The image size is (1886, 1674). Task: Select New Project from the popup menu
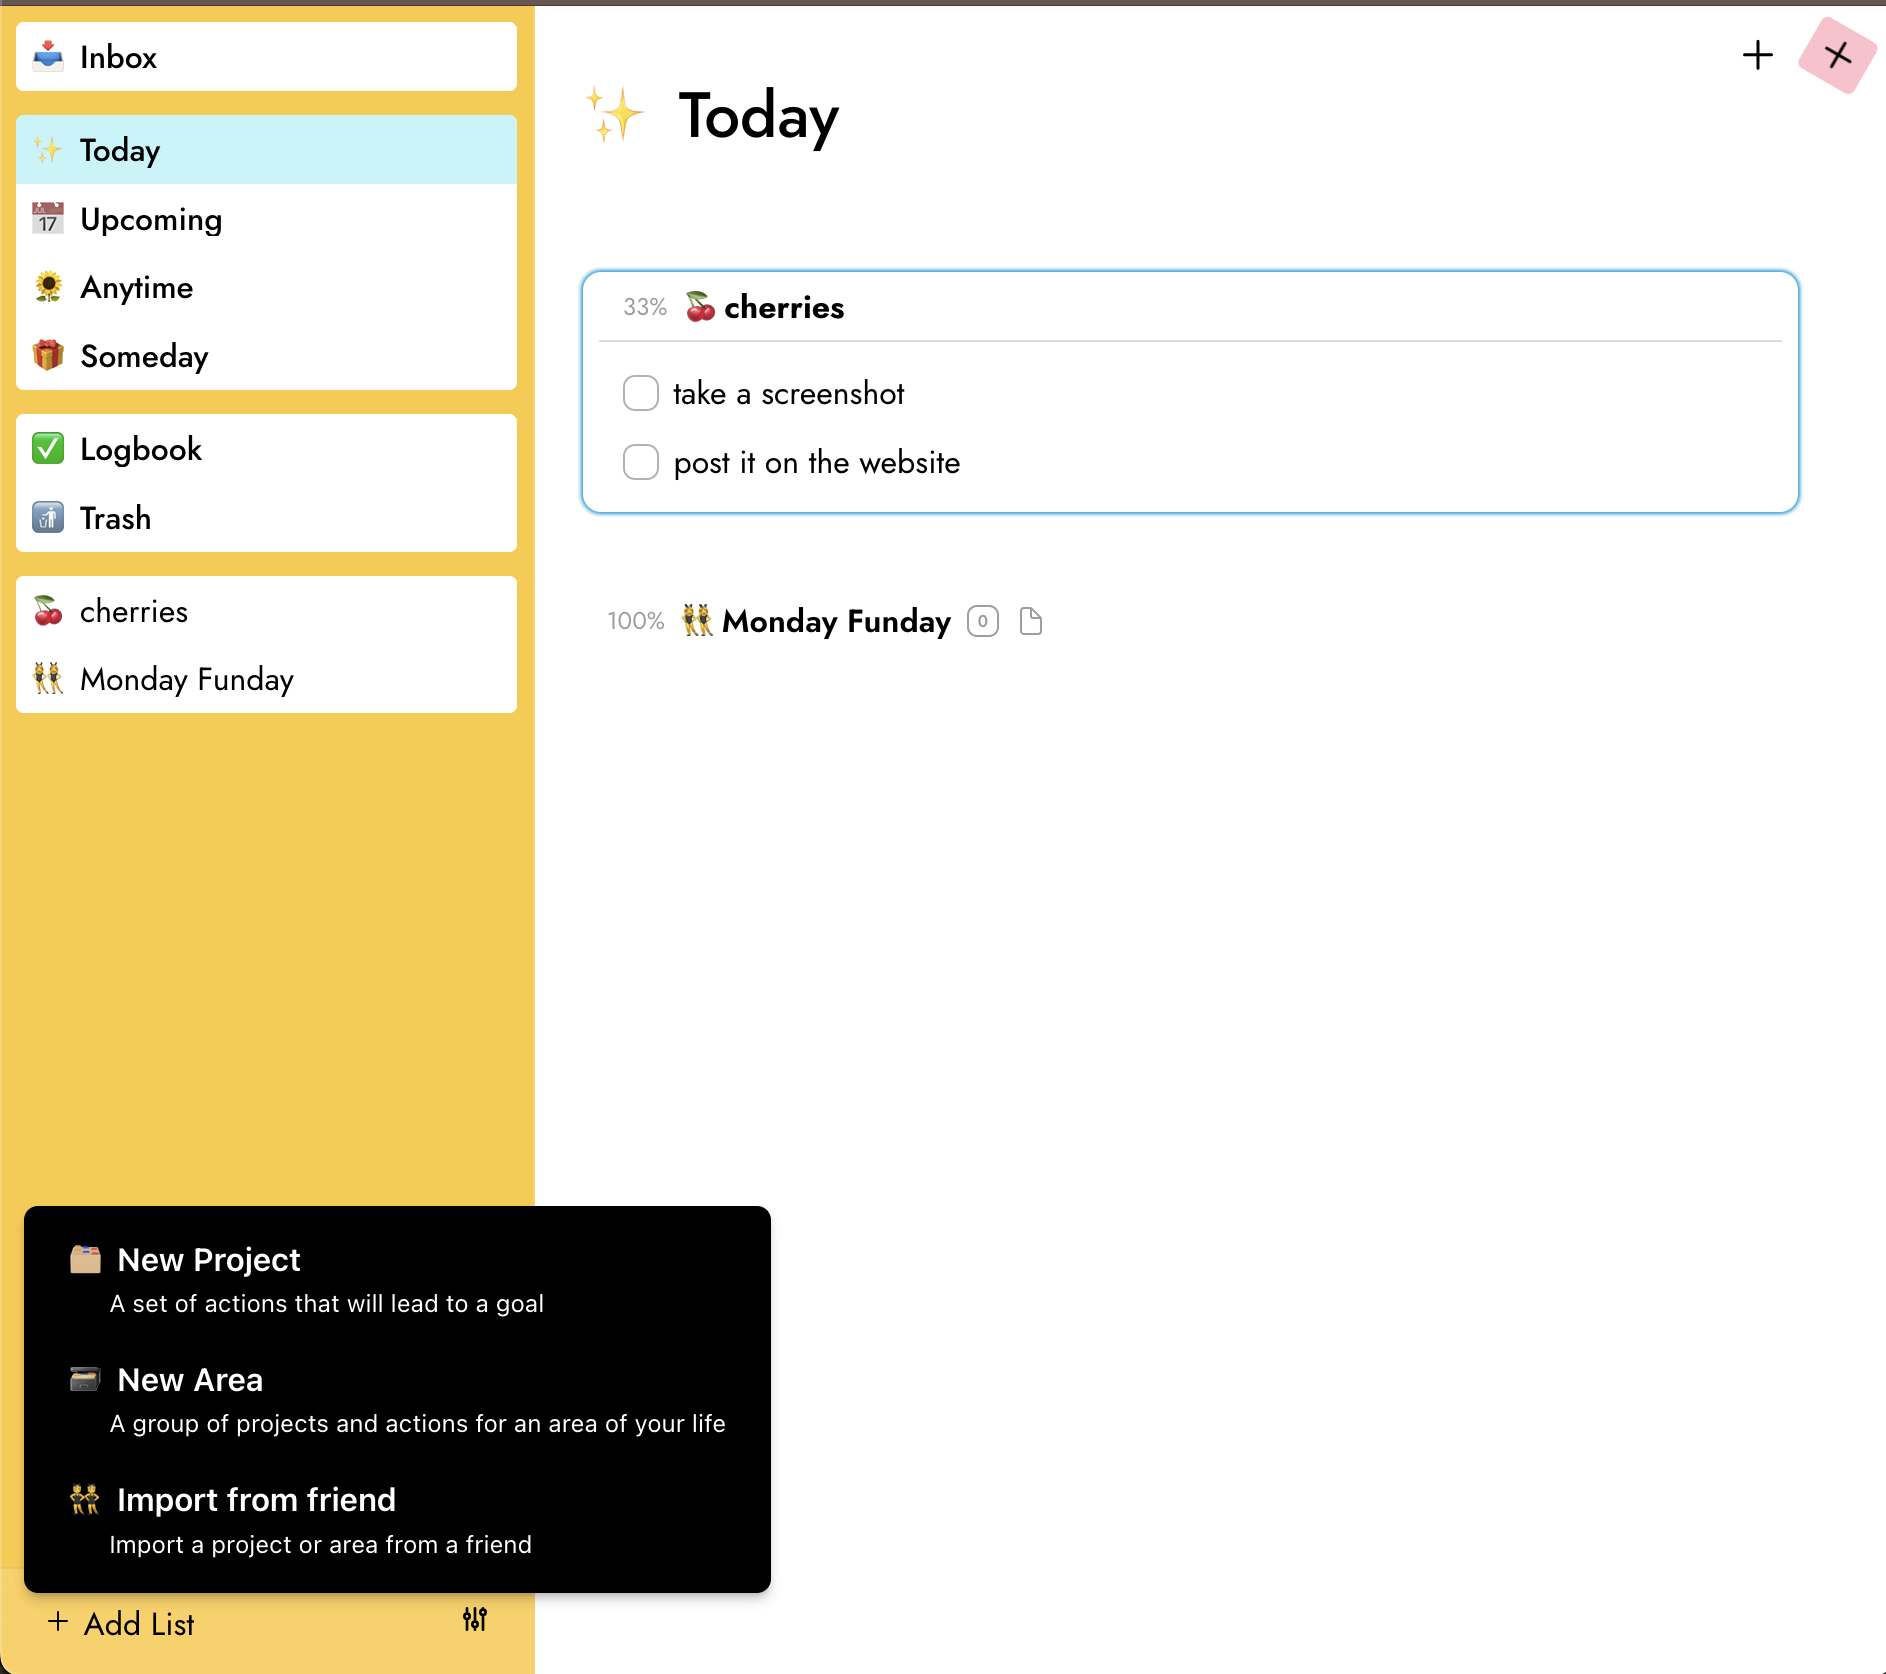208,1260
